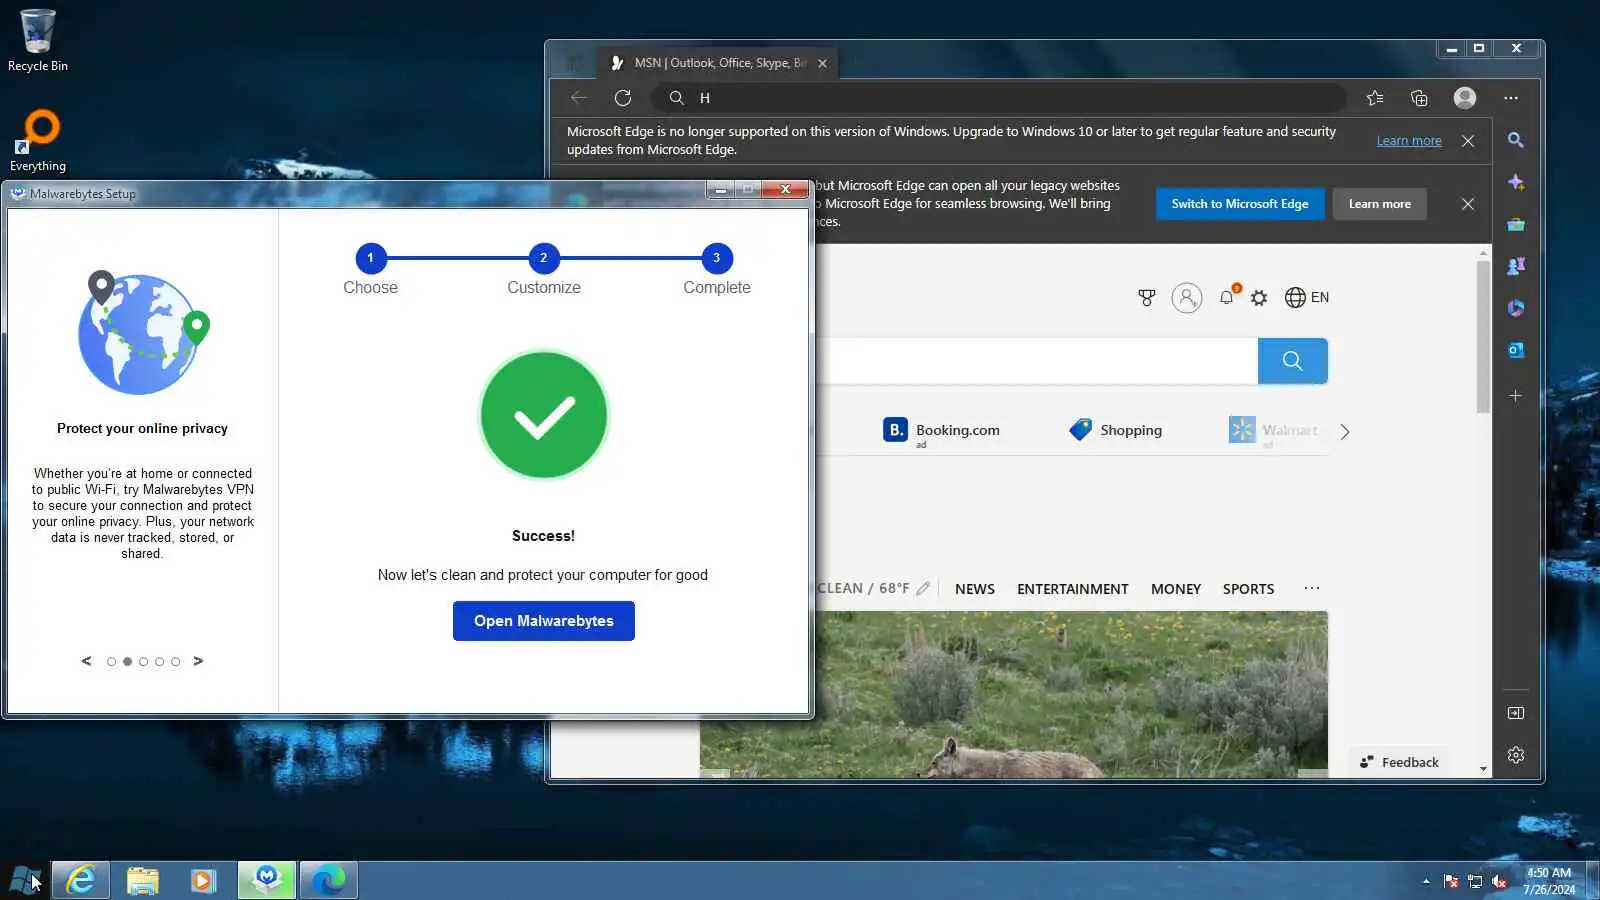
Task: Go back in Edge browser
Action: tap(578, 98)
